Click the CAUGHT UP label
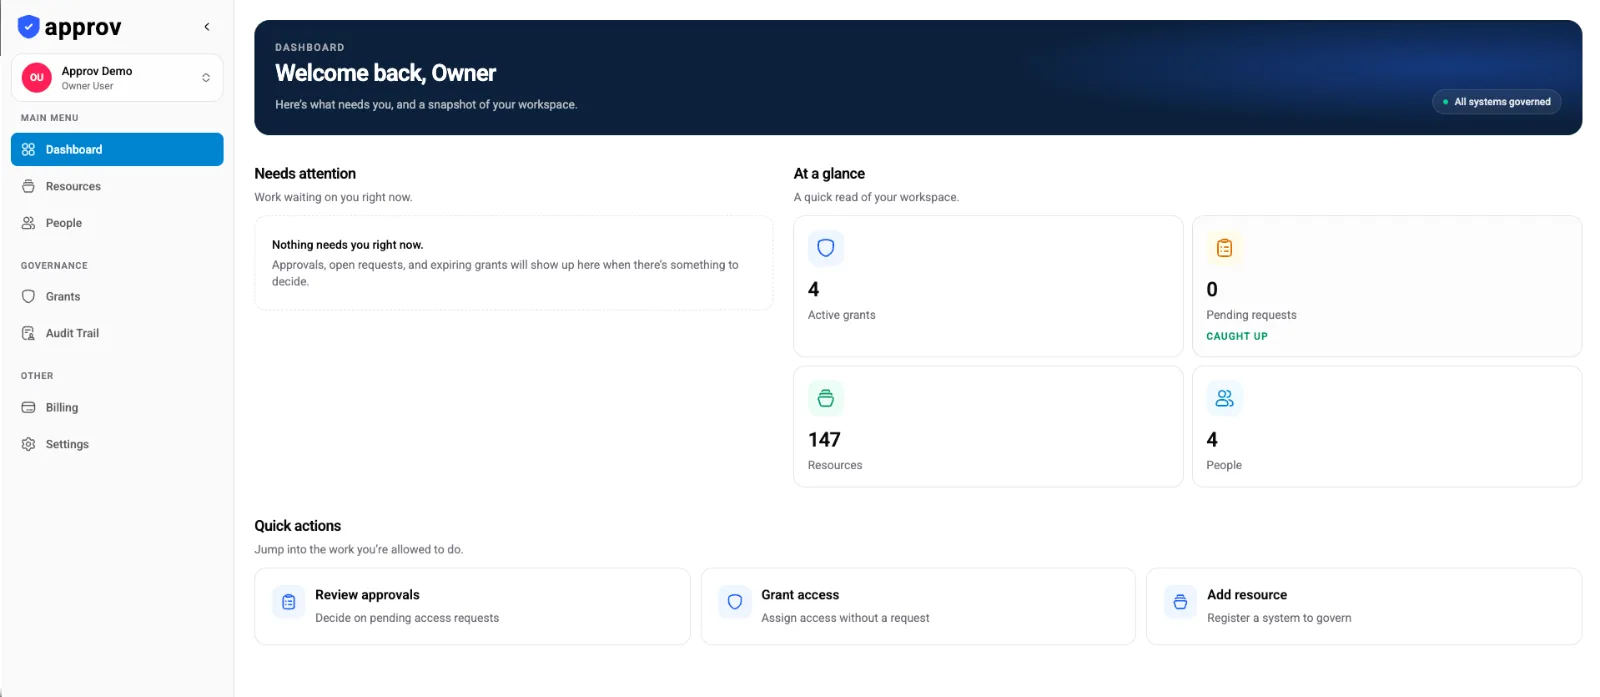This screenshot has width=1600, height=697. pos(1237,337)
